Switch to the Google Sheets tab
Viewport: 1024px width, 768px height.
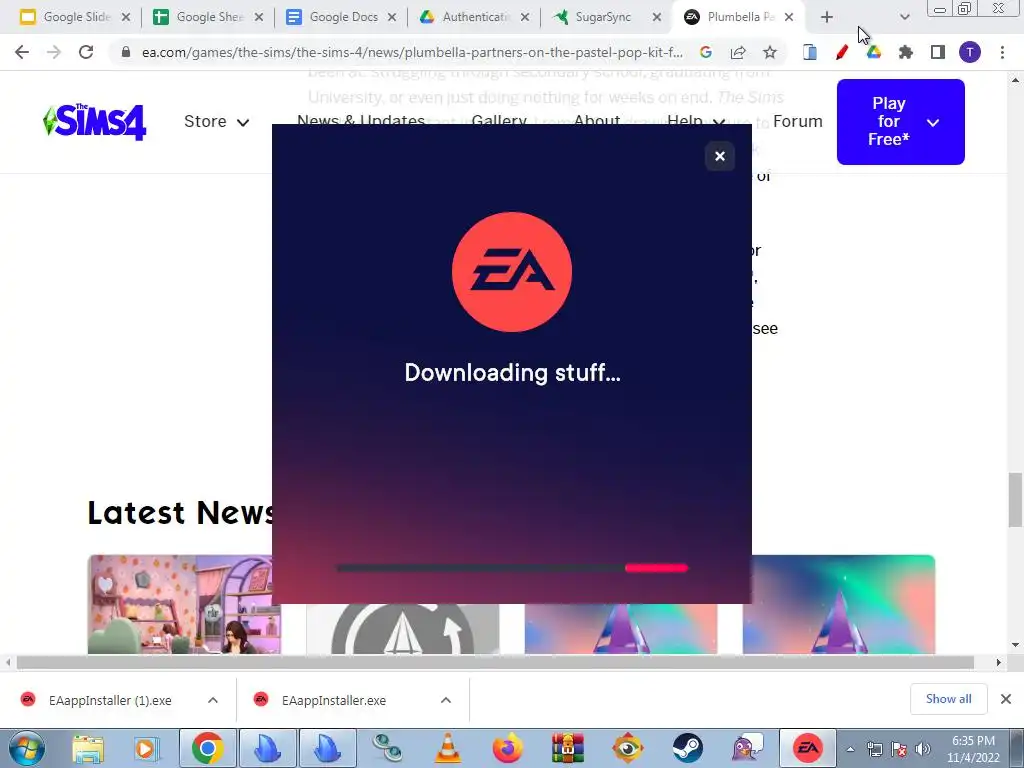208,17
